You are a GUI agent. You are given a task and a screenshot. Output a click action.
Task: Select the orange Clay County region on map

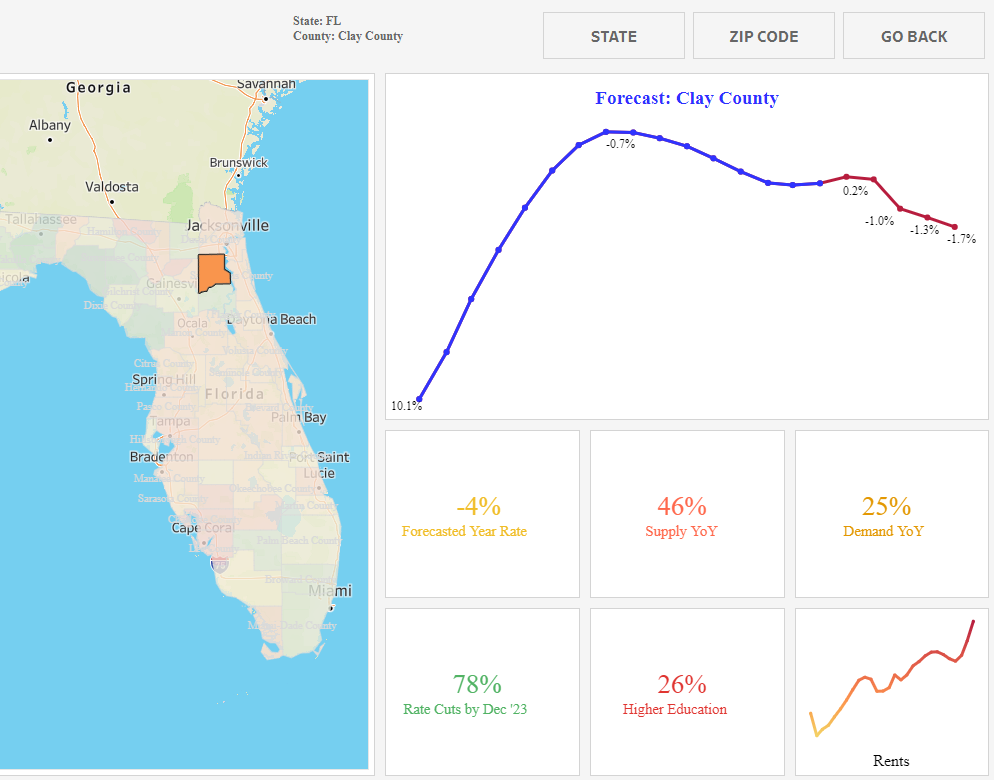click(x=213, y=272)
